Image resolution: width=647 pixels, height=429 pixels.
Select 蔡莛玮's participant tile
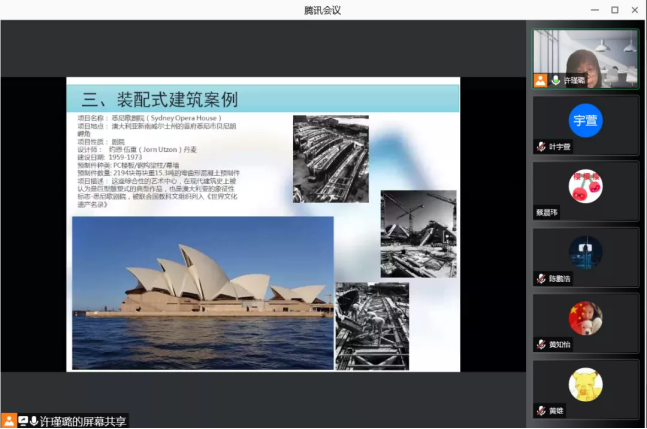pyautogui.click(x=585, y=191)
